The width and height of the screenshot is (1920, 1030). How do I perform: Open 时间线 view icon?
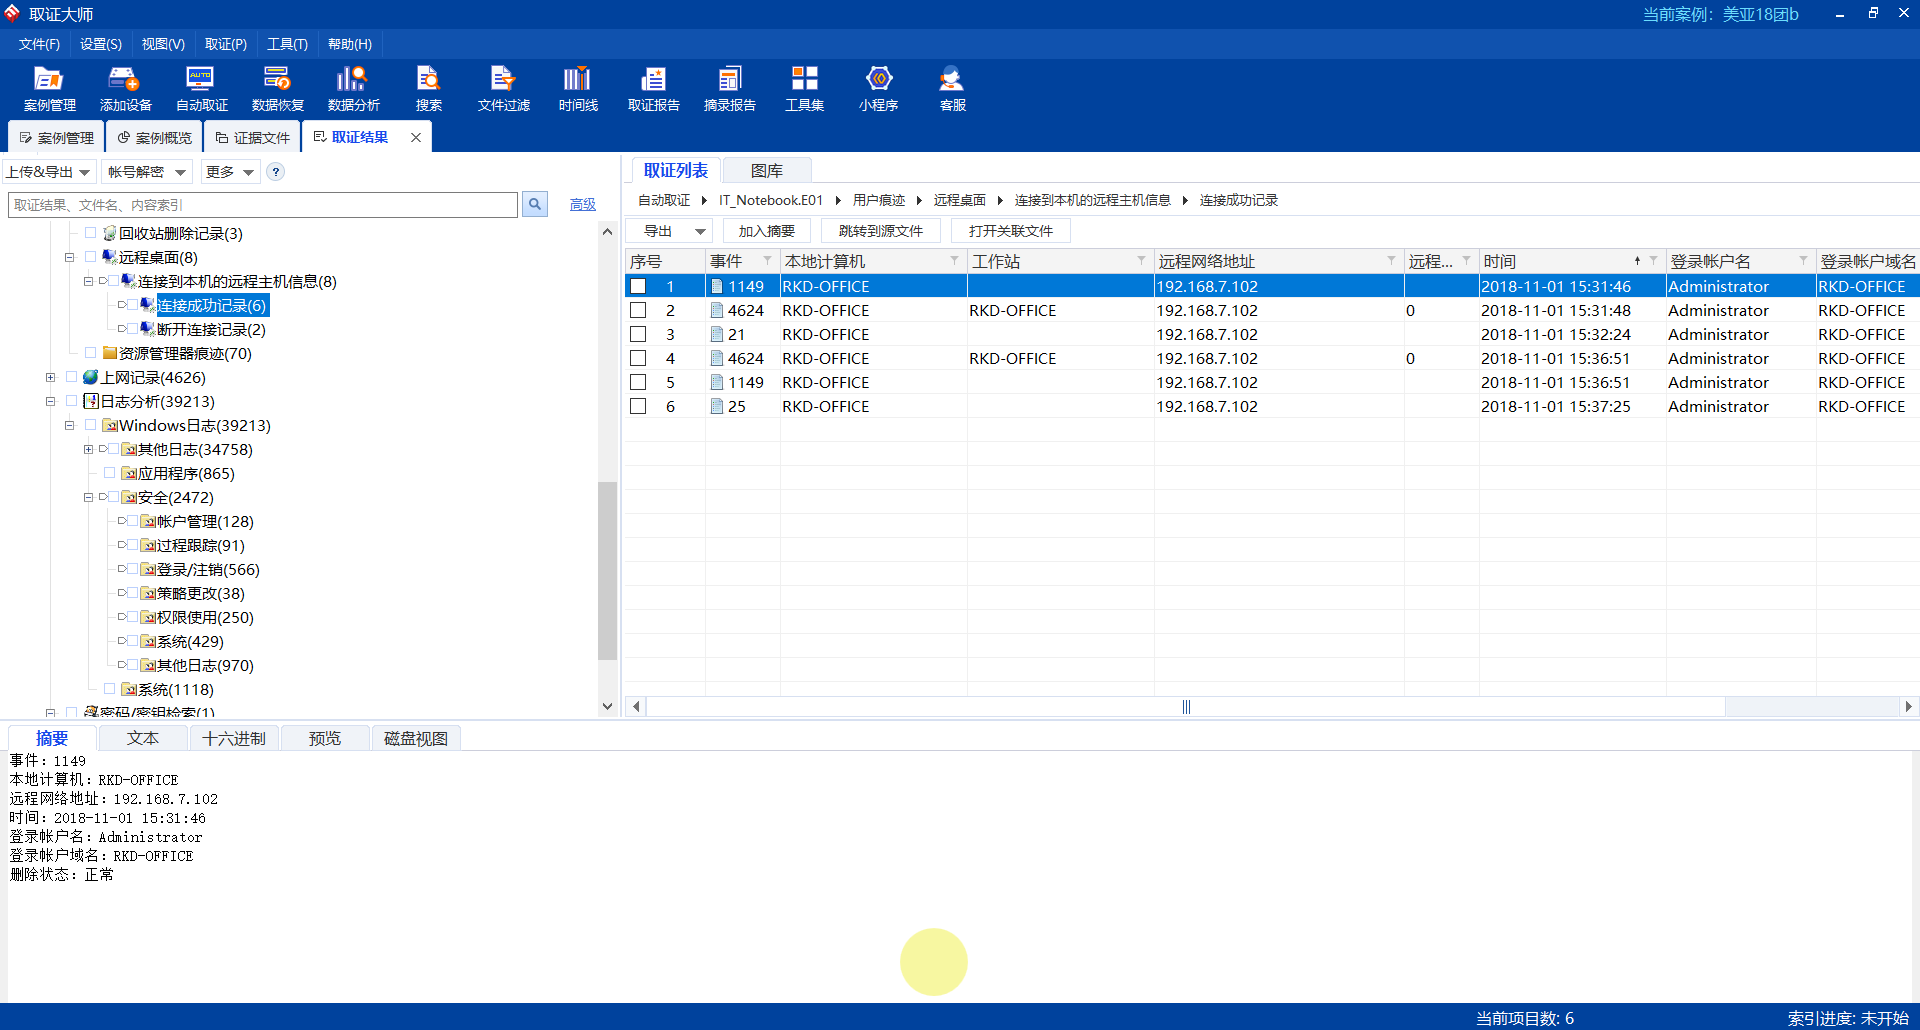pos(578,89)
